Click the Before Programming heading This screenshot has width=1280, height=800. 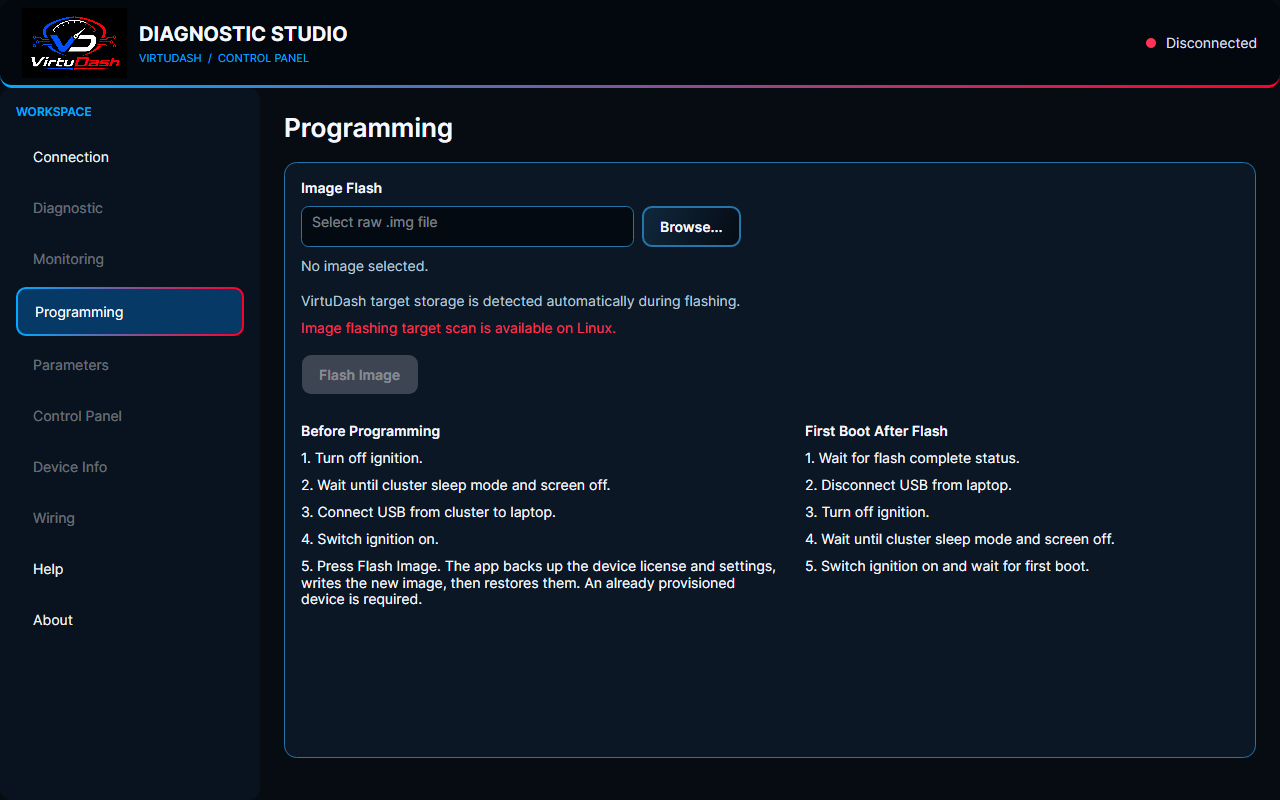point(370,431)
